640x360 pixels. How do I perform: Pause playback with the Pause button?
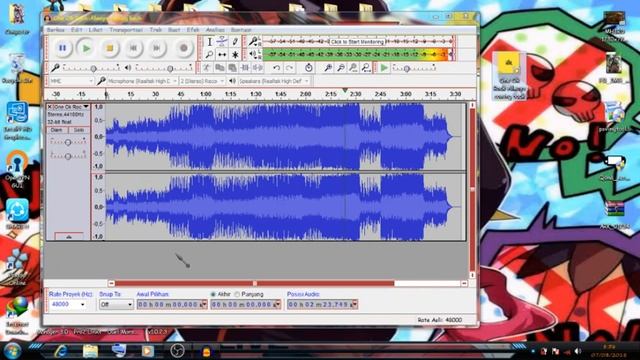(62, 48)
